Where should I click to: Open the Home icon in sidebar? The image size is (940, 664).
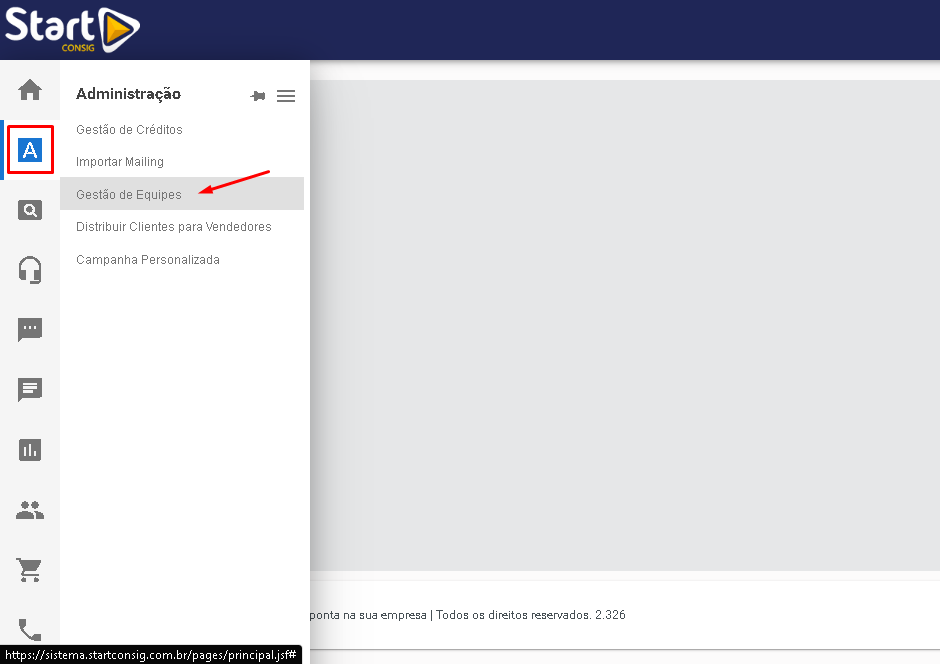click(x=30, y=90)
